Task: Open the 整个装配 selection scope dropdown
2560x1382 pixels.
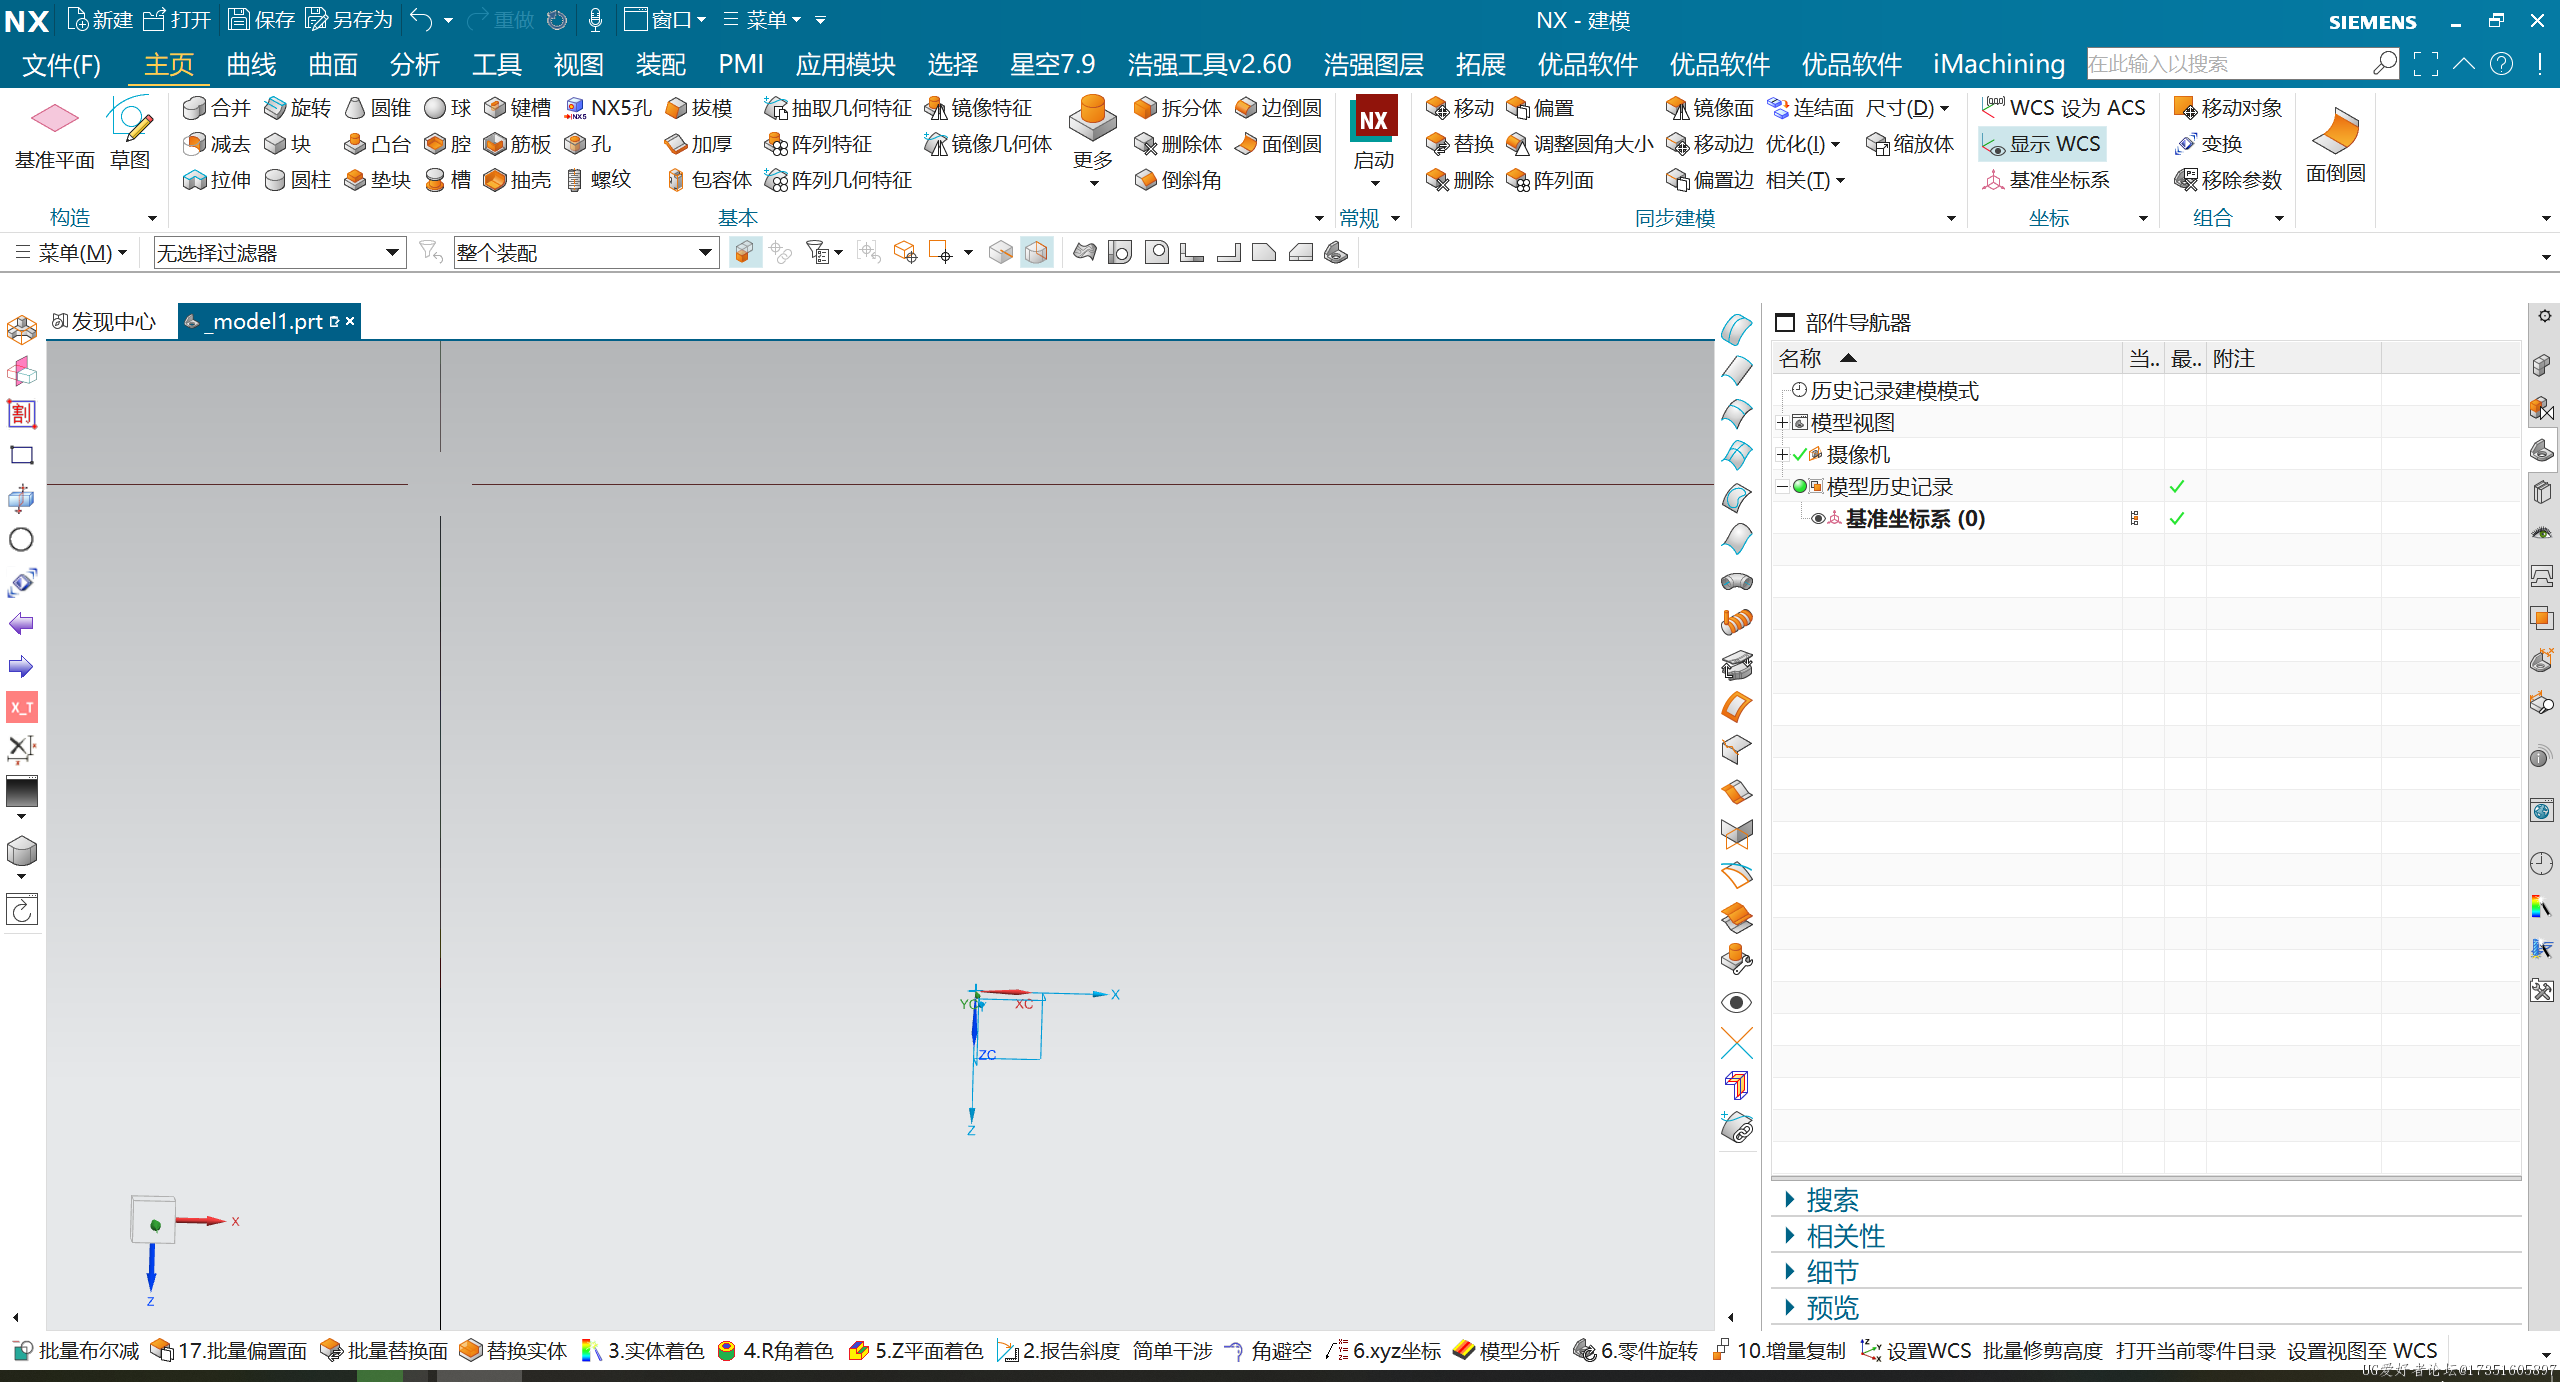Action: 586,253
